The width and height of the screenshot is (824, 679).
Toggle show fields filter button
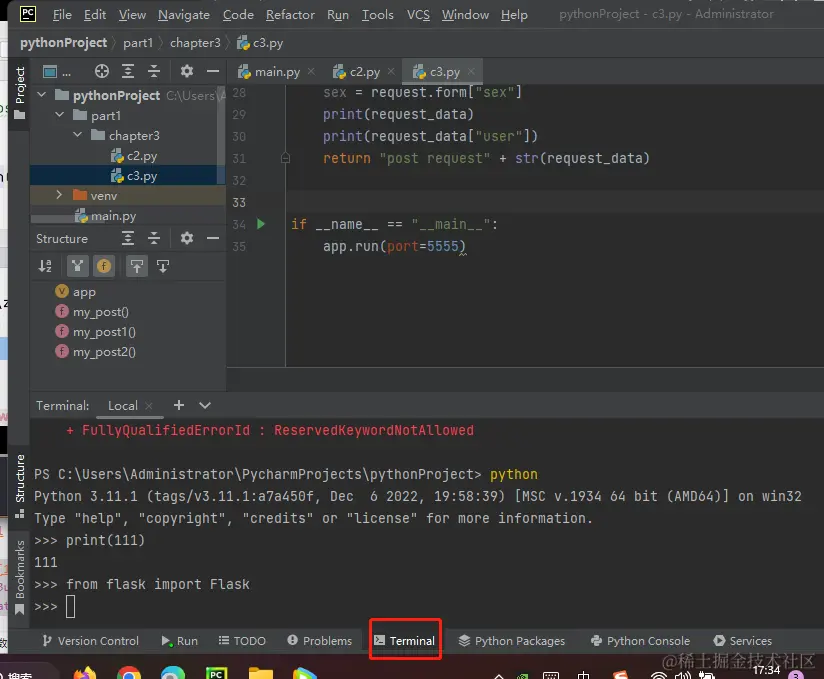(x=104, y=266)
